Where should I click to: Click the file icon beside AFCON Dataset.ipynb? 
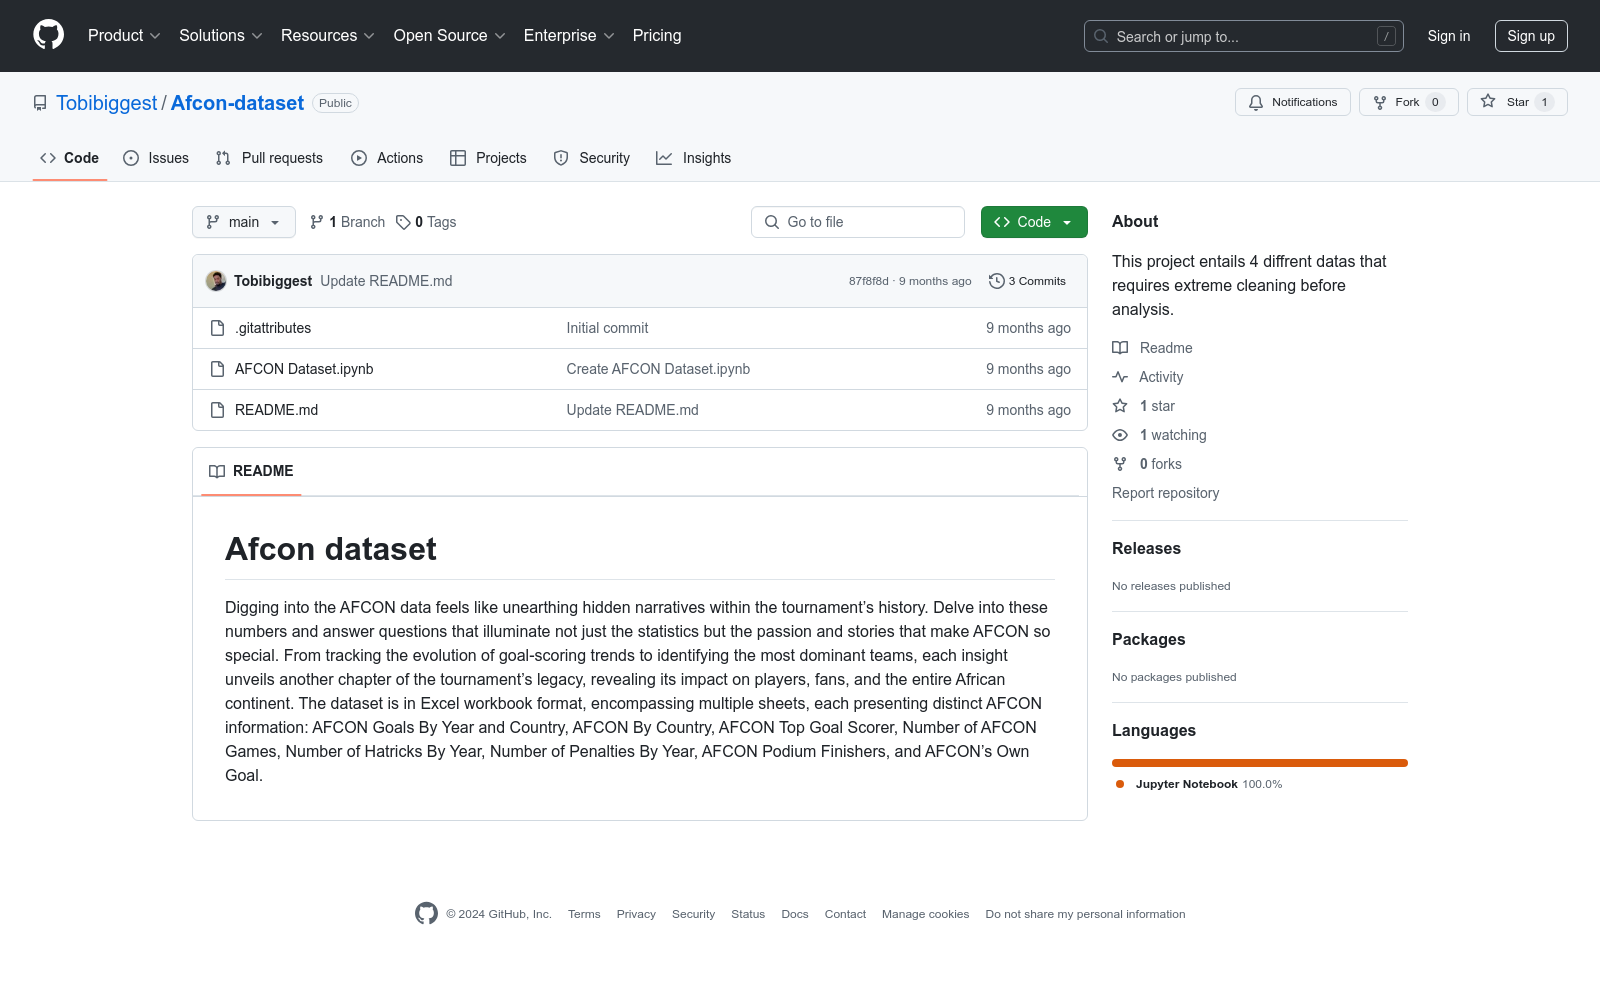[217, 369]
